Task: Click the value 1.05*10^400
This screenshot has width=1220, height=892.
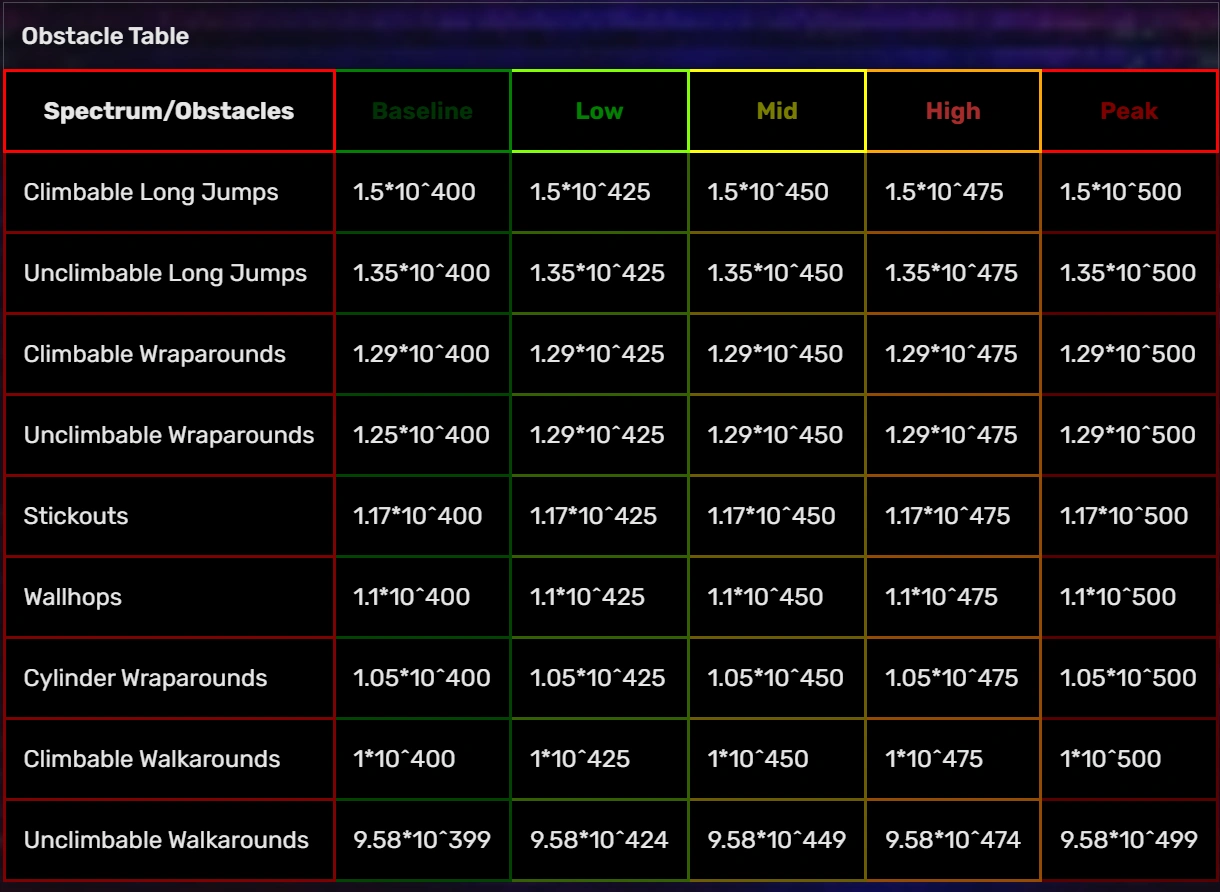Action: (422, 678)
